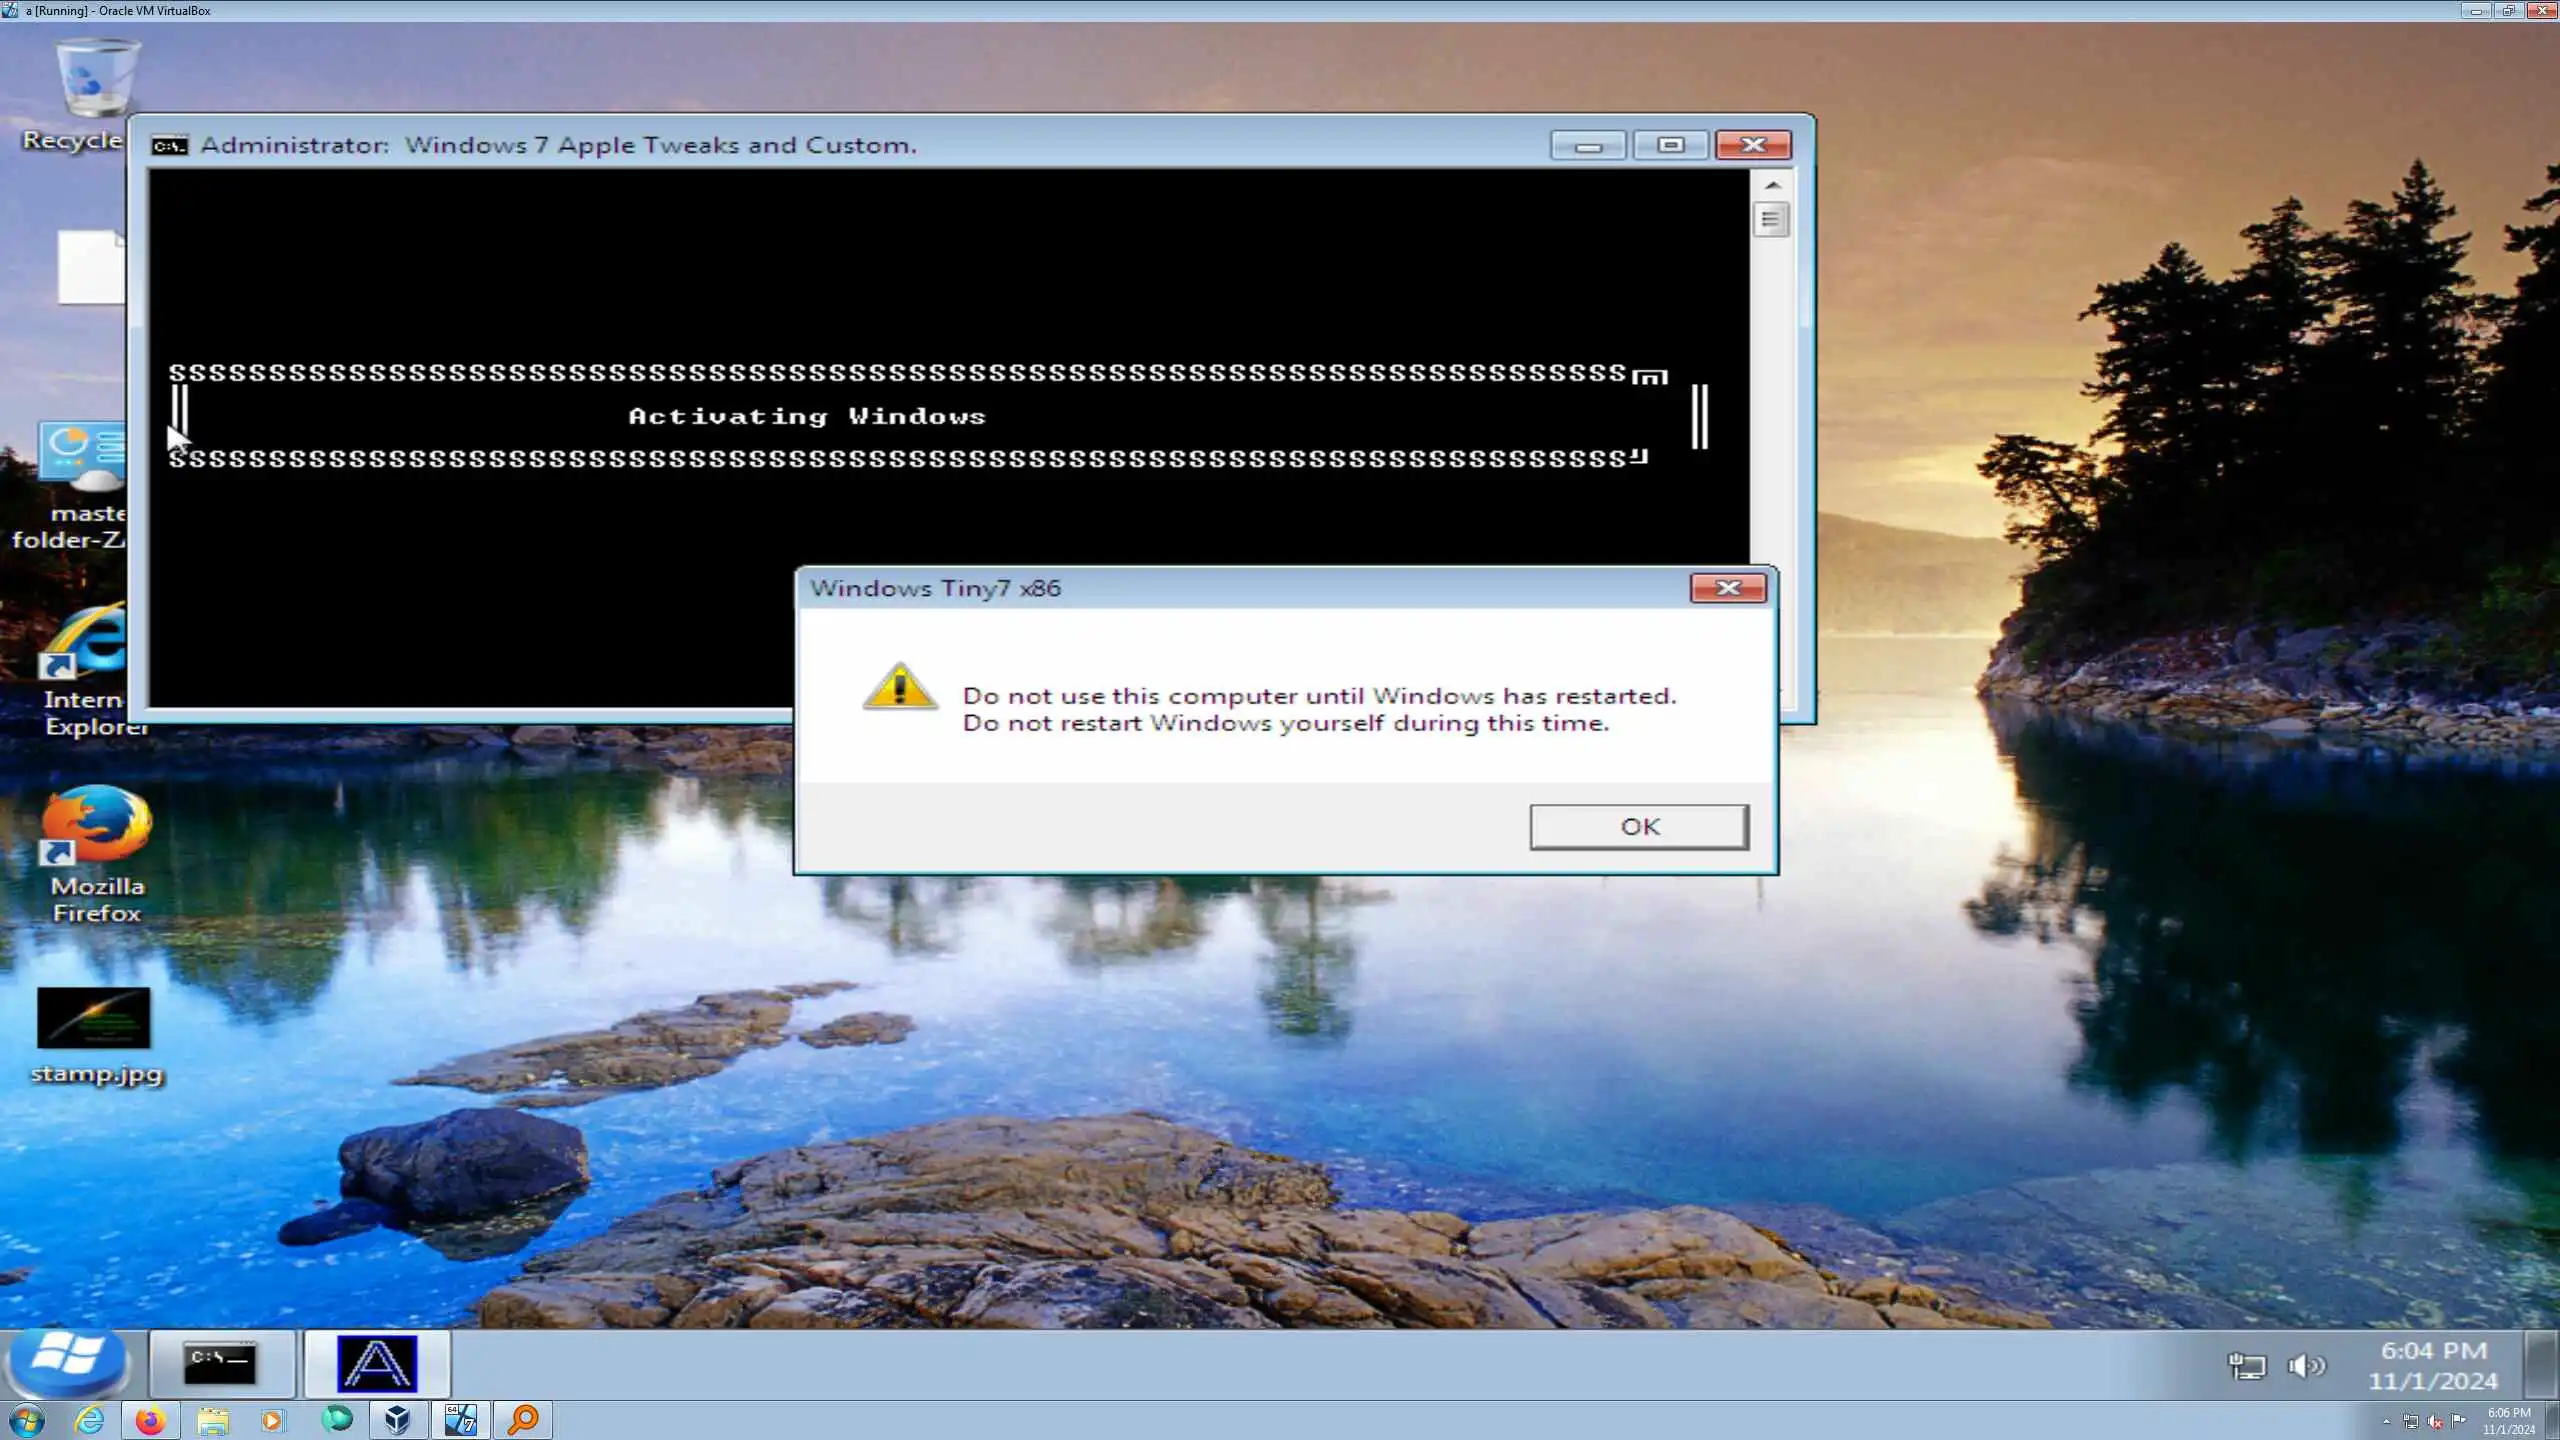Click OK in the Tiny7 warning dialog
This screenshot has height=1440, width=2560.
[x=1638, y=827]
